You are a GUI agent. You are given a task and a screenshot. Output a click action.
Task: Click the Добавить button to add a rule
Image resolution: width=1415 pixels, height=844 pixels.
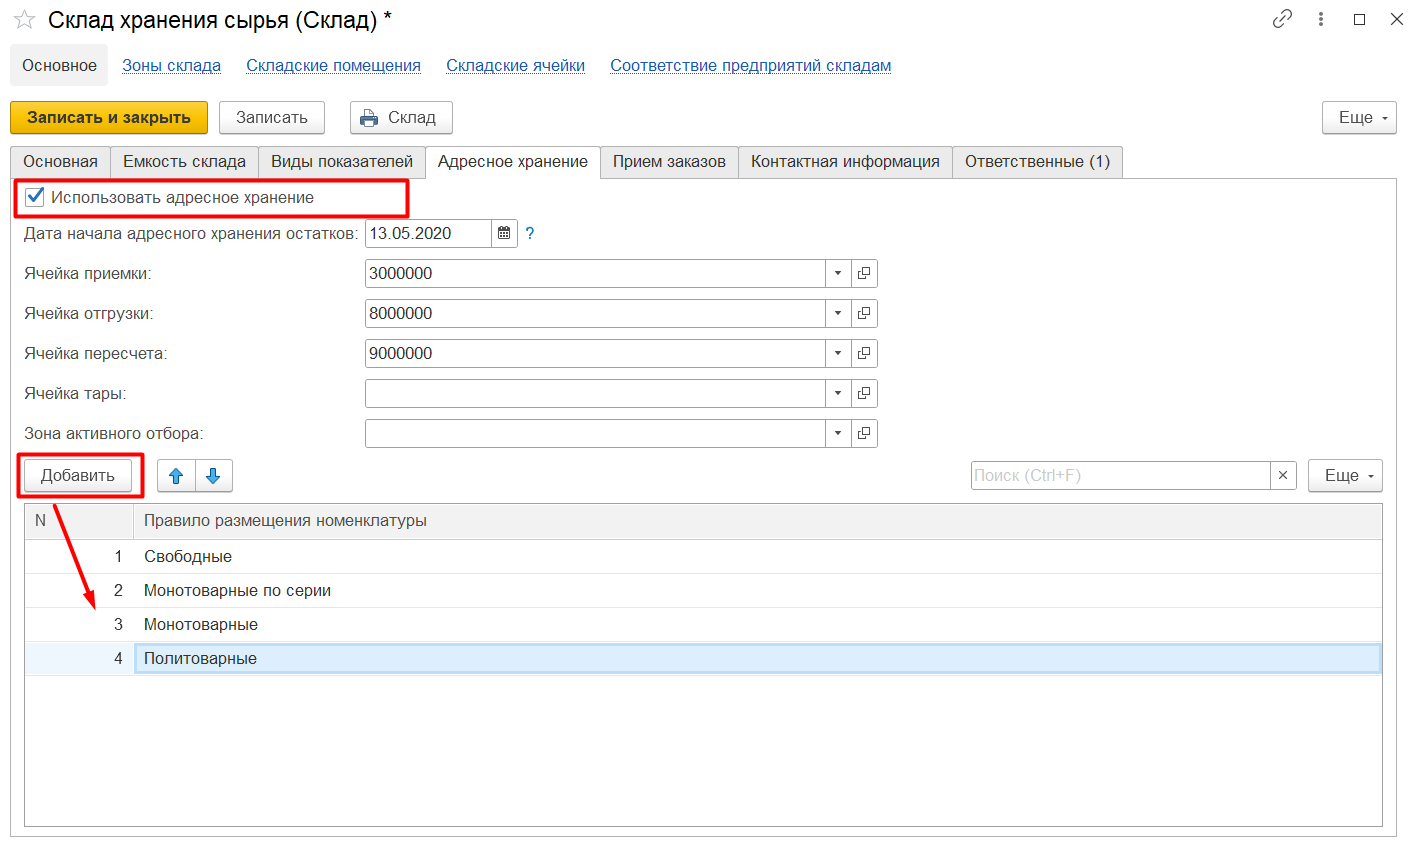click(x=78, y=475)
